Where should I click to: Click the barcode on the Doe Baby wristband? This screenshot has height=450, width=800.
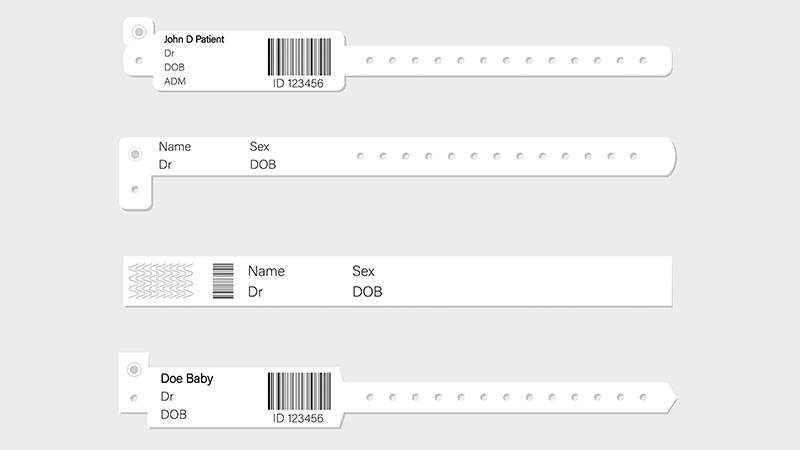[299, 391]
